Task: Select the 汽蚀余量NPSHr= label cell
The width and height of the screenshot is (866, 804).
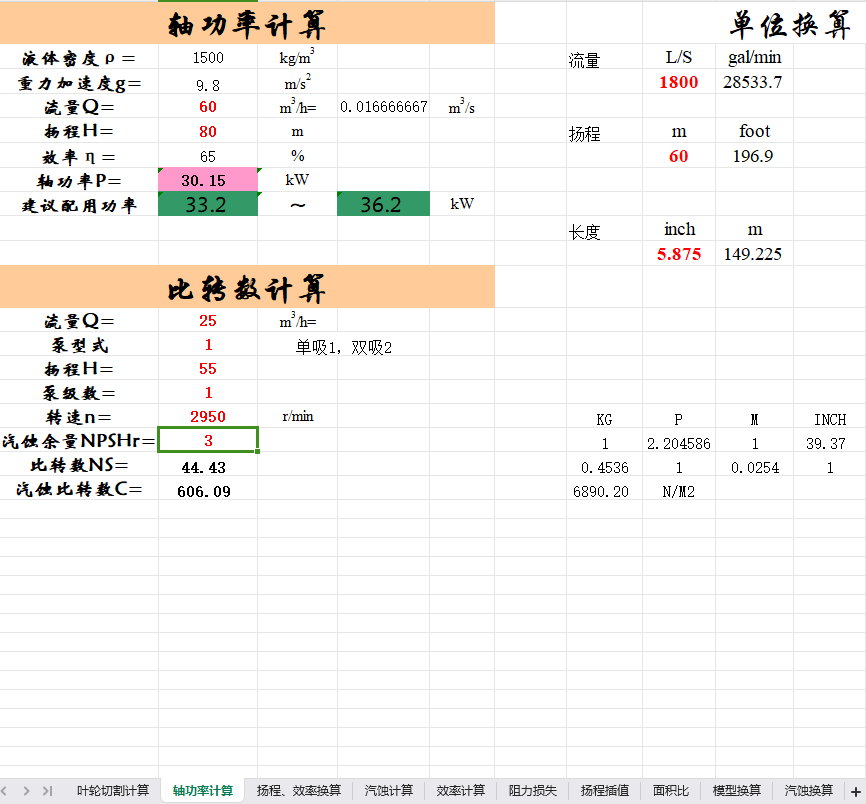Action: (79, 440)
